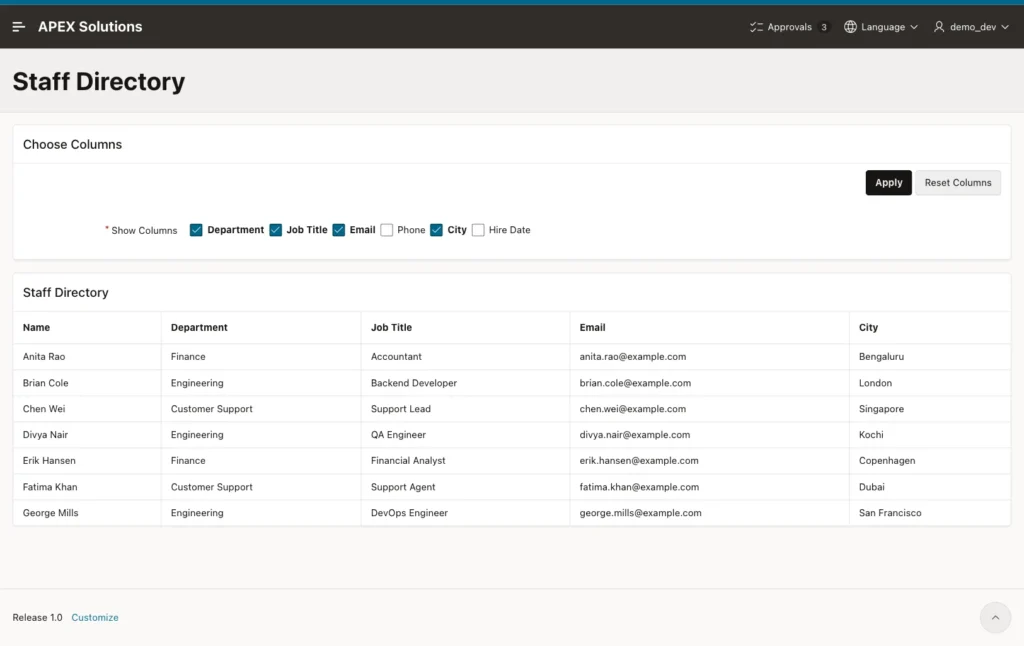
Task: Uncheck the Department column checkbox
Action: 196,230
